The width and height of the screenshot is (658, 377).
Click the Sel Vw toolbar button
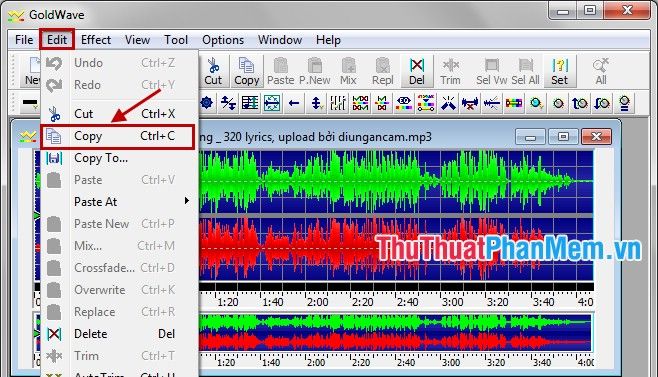pos(491,71)
